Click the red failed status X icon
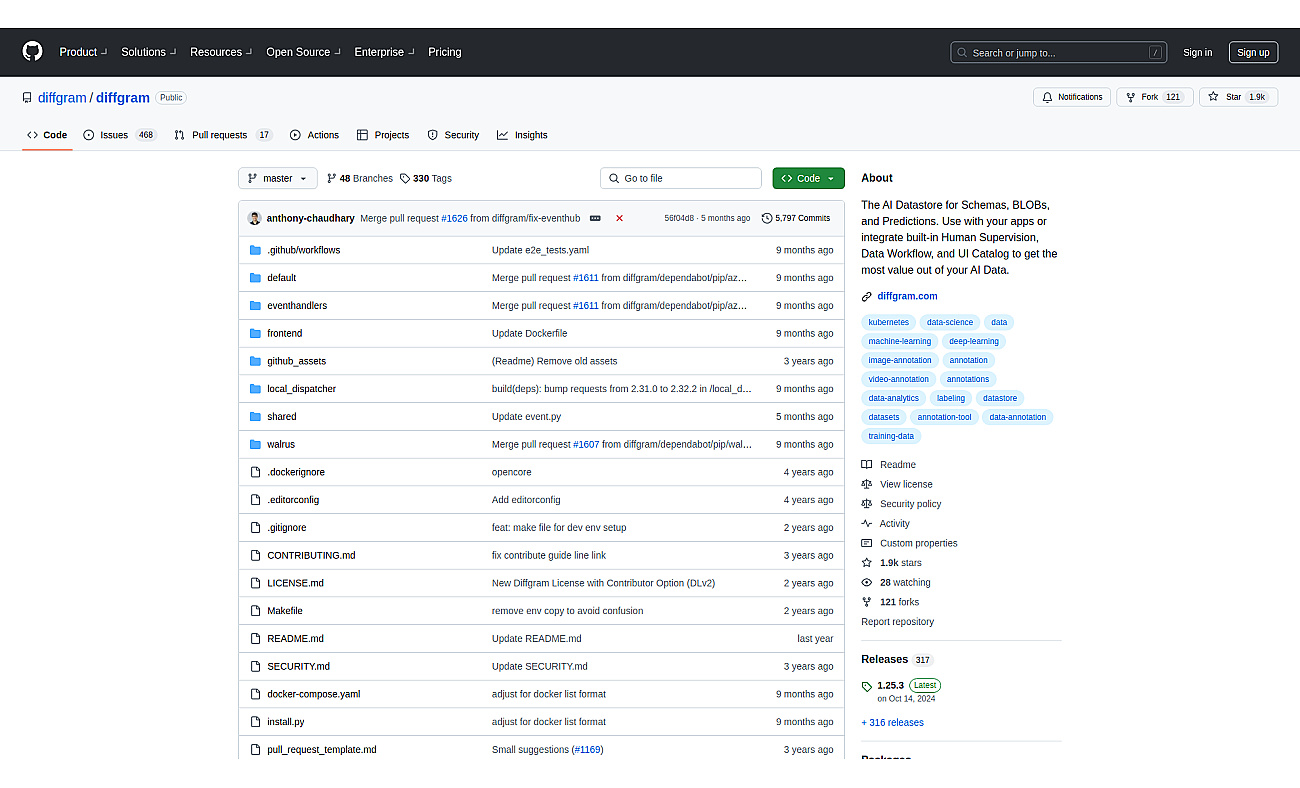 coord(620,218)
